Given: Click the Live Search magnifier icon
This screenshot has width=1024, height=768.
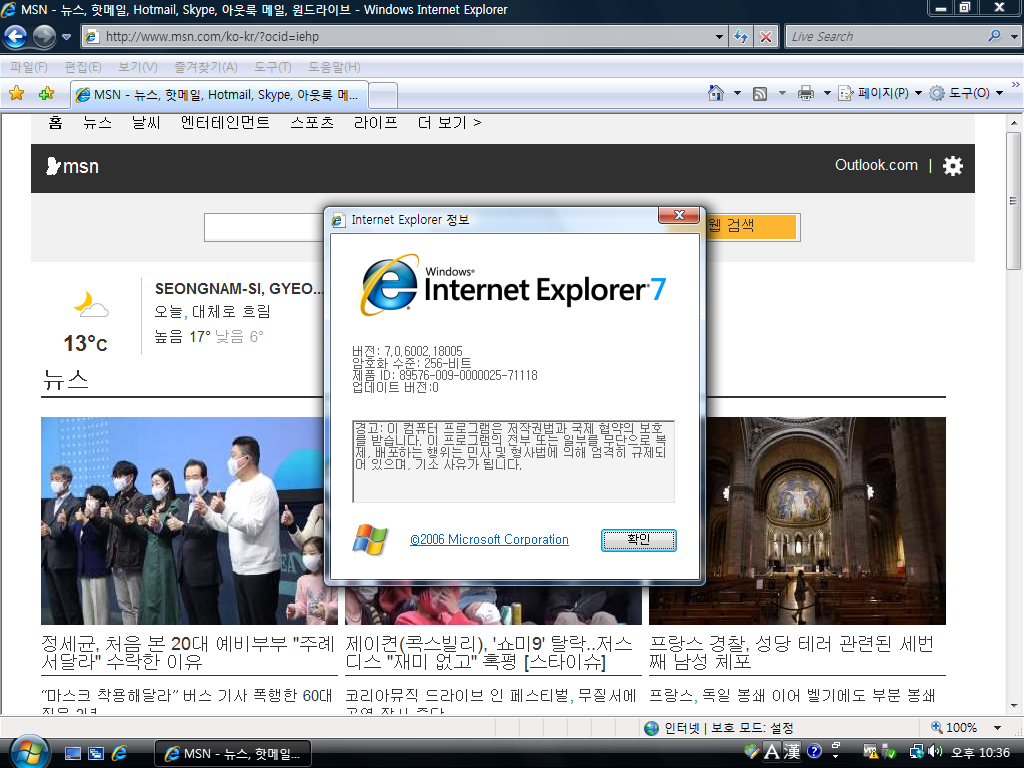Looking at the screenshot, I should click(x=995, y=36).
